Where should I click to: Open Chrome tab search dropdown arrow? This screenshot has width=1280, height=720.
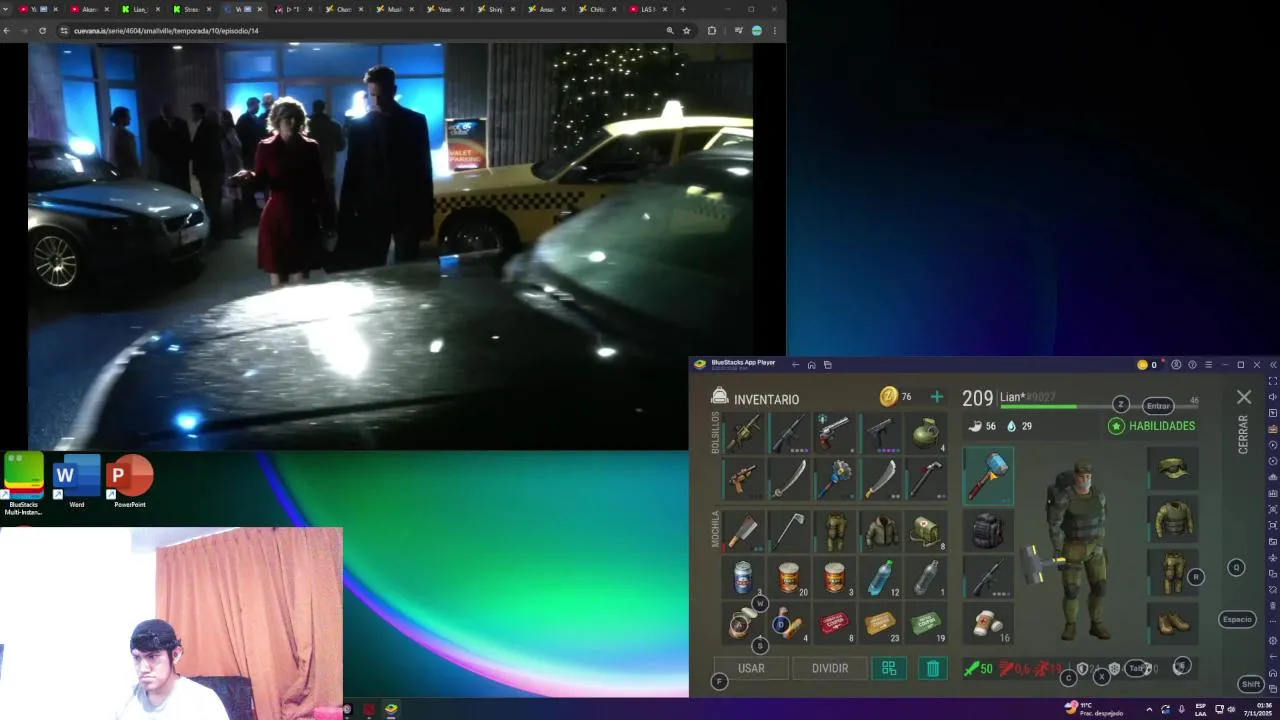click(6, 9)
